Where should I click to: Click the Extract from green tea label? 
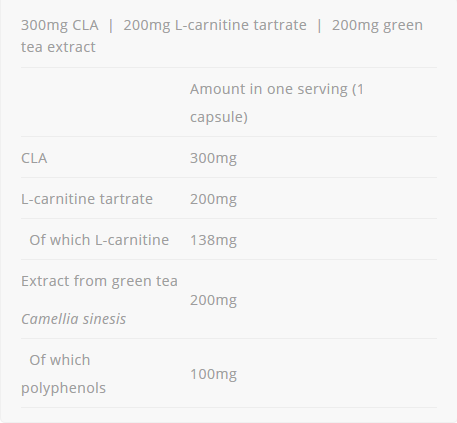click(99, 281)
